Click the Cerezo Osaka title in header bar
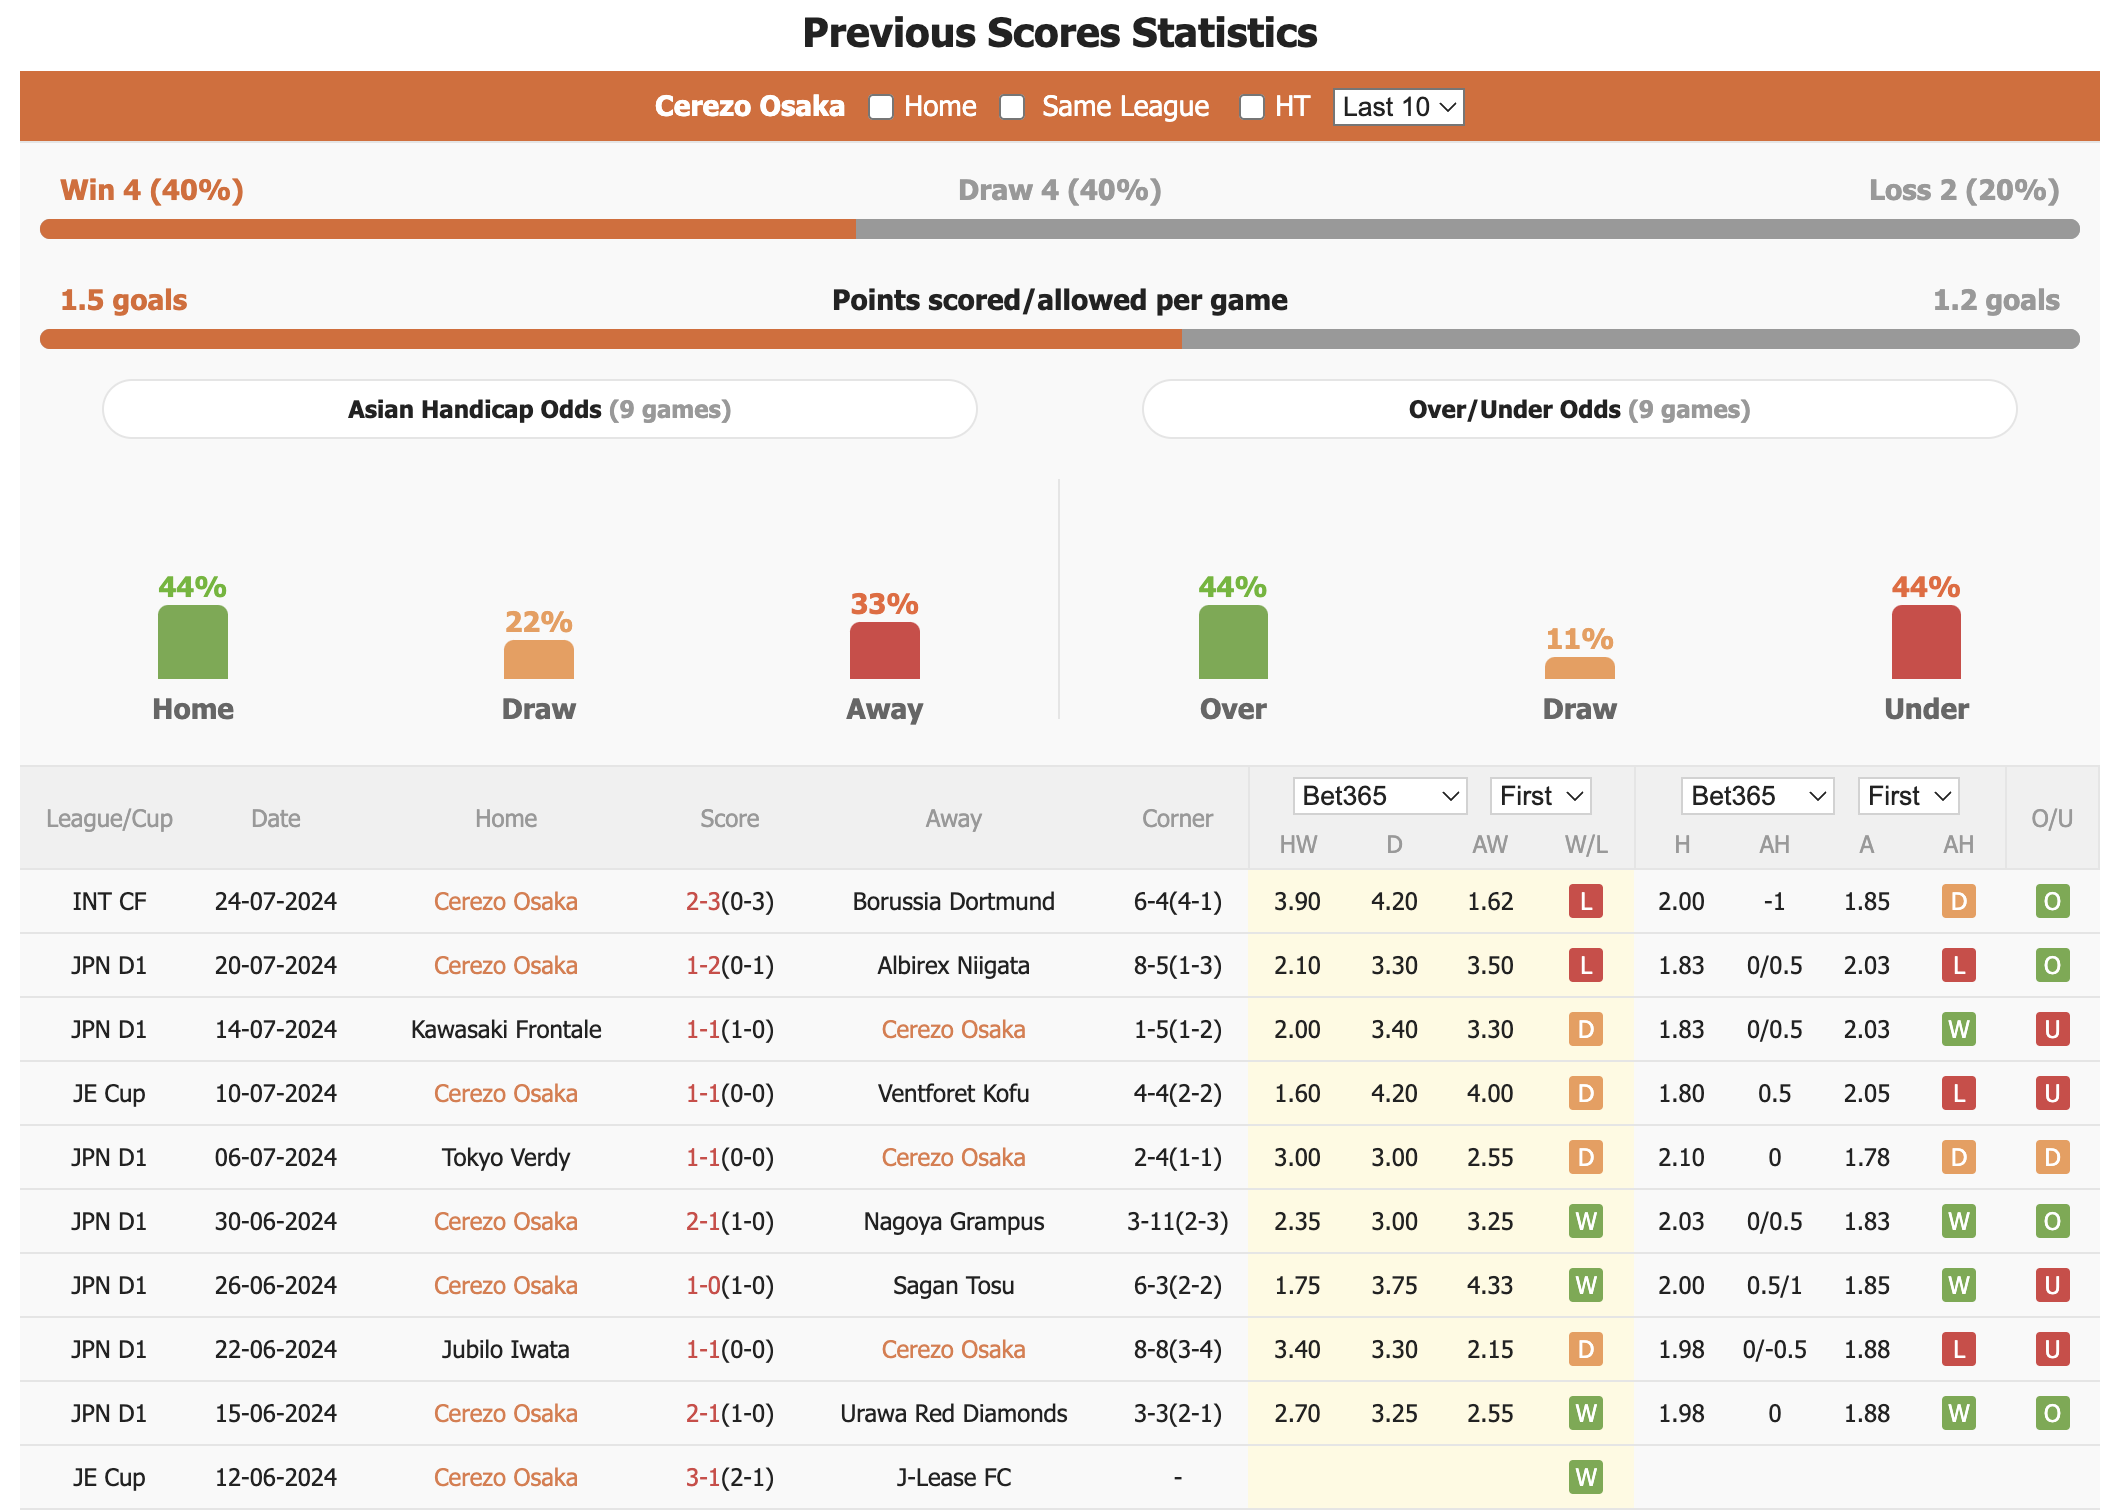The width and height of the screenshot is (2118, 1512). [750, 106]
